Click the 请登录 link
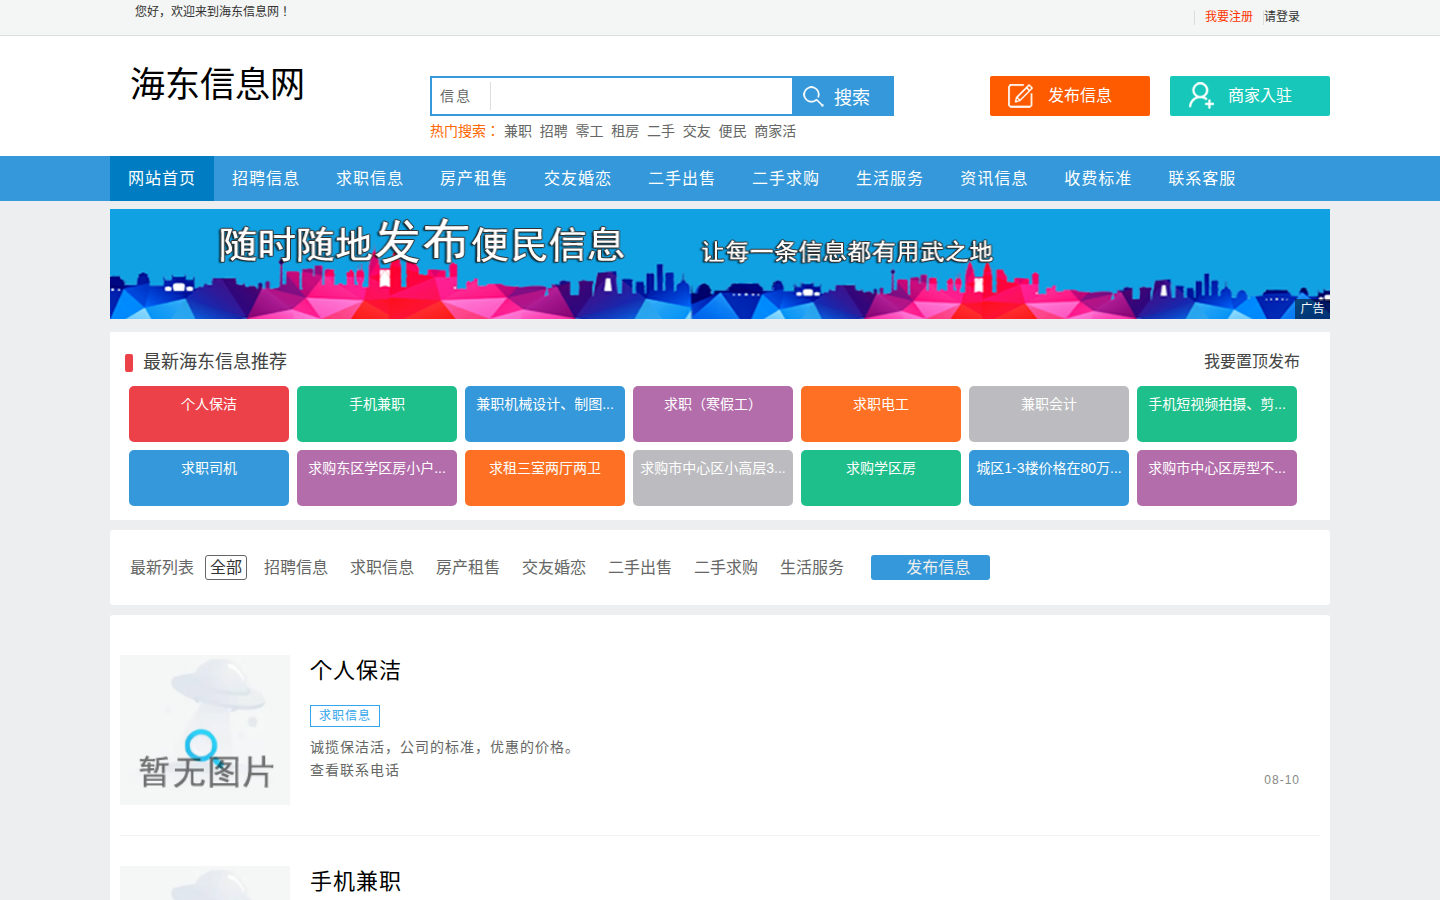 1282,16
